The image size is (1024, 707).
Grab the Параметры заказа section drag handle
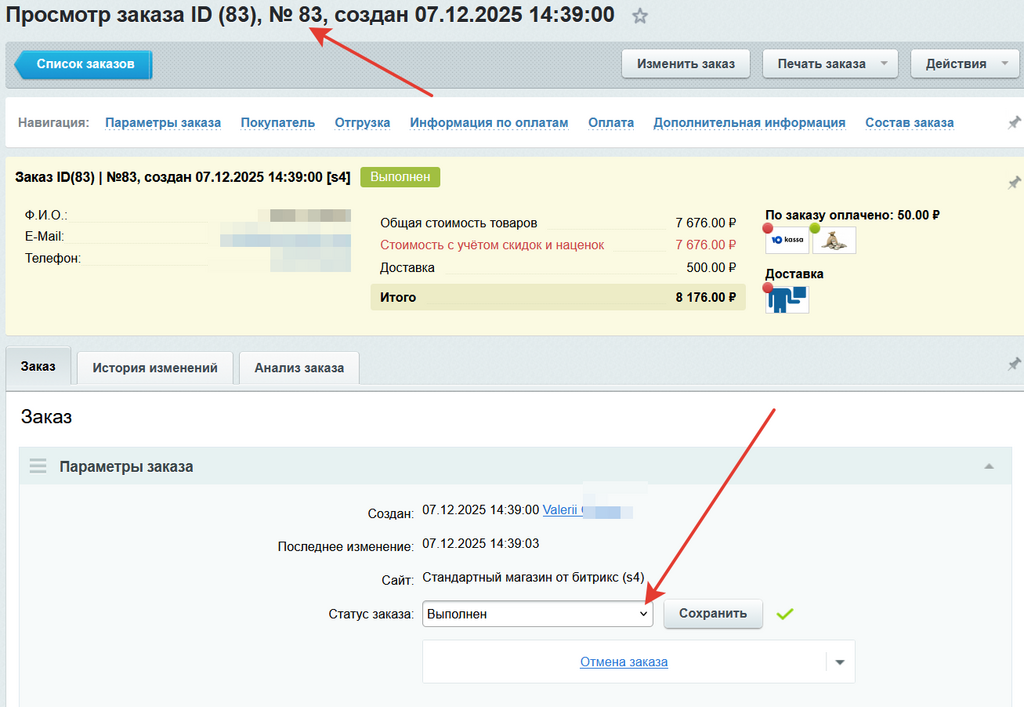point(38,466)
